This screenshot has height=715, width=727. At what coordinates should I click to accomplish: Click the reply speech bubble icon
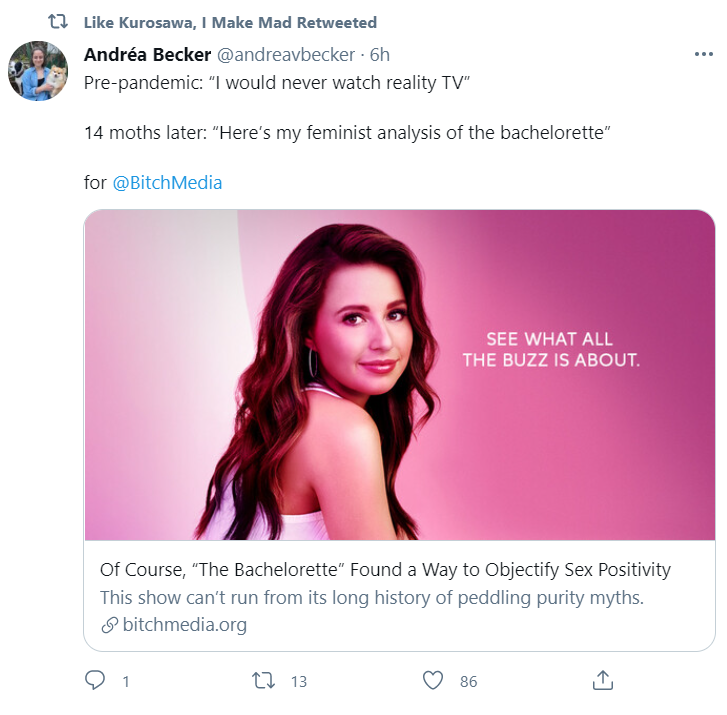[95, 680]
